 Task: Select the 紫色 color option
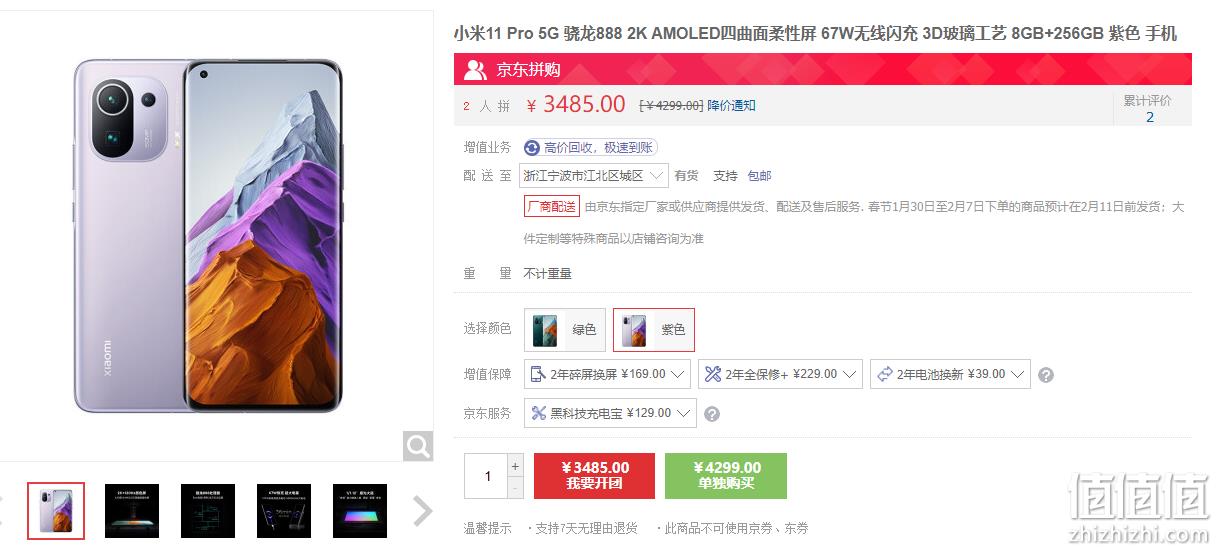tap(654, 329)
